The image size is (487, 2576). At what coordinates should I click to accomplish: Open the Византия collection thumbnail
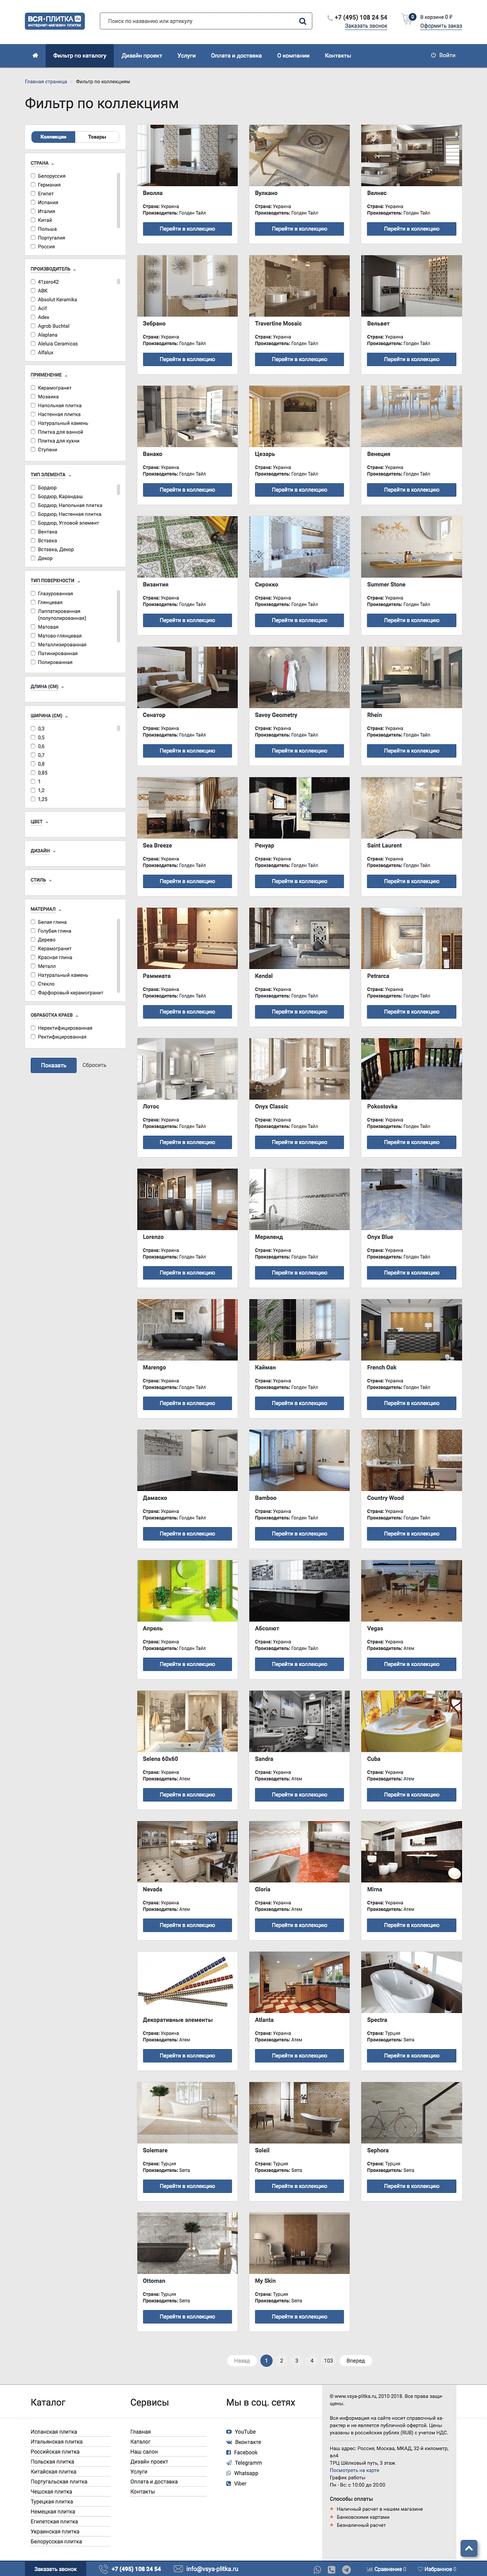[187, 547]
